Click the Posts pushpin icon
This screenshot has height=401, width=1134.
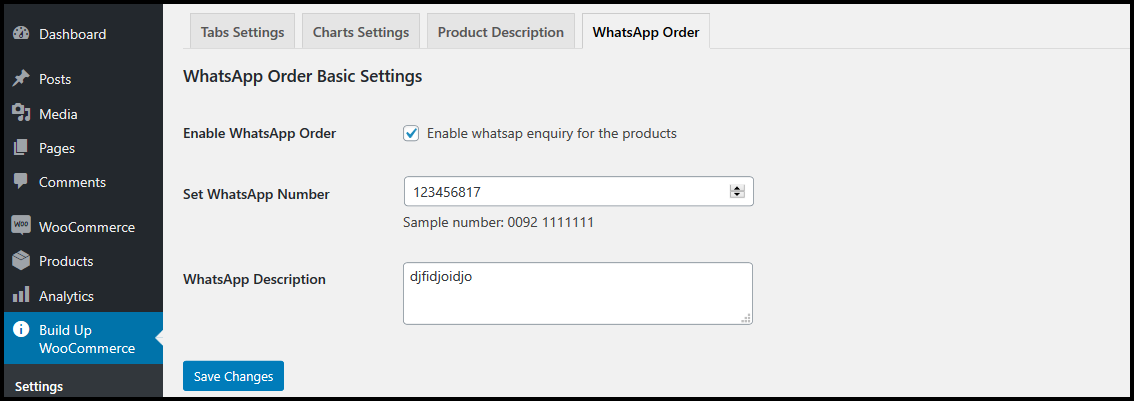pos(21,79)
